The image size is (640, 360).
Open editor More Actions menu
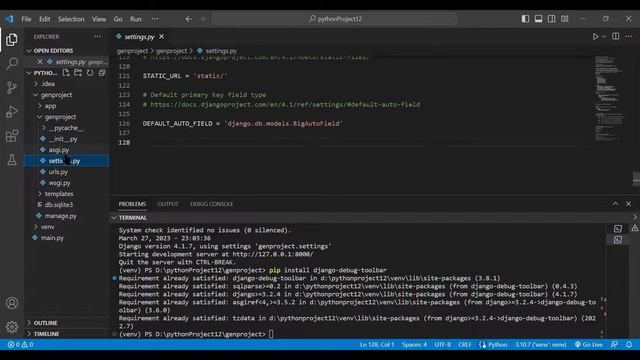(629, 36)
